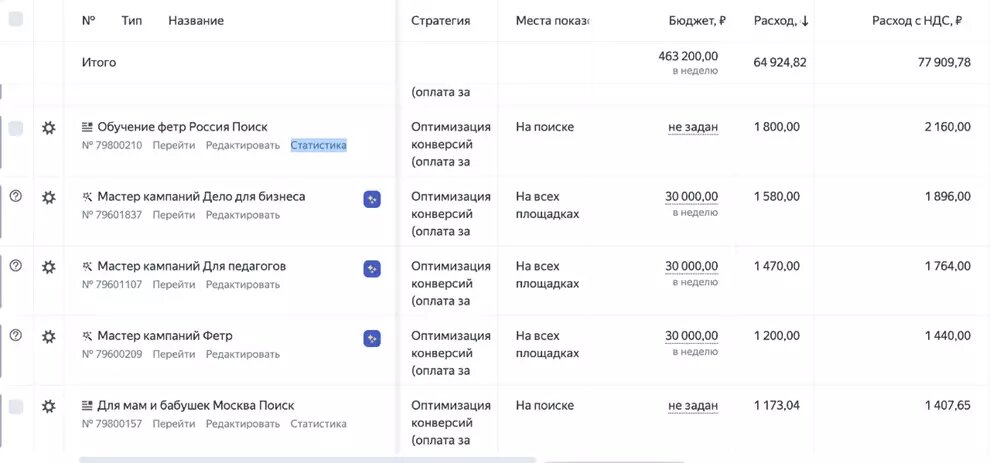This screenshot has height=463, width=990.
Task: Click campaign number № 79601107
Action: [x=112, y=284]
